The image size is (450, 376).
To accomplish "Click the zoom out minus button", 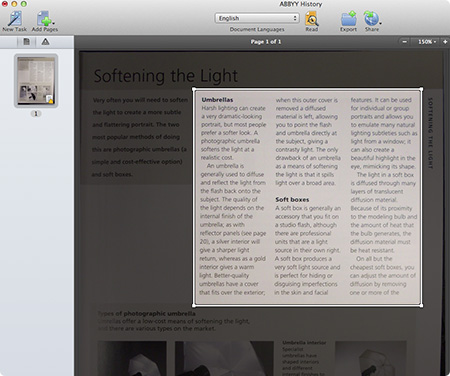I will [404, 42].
